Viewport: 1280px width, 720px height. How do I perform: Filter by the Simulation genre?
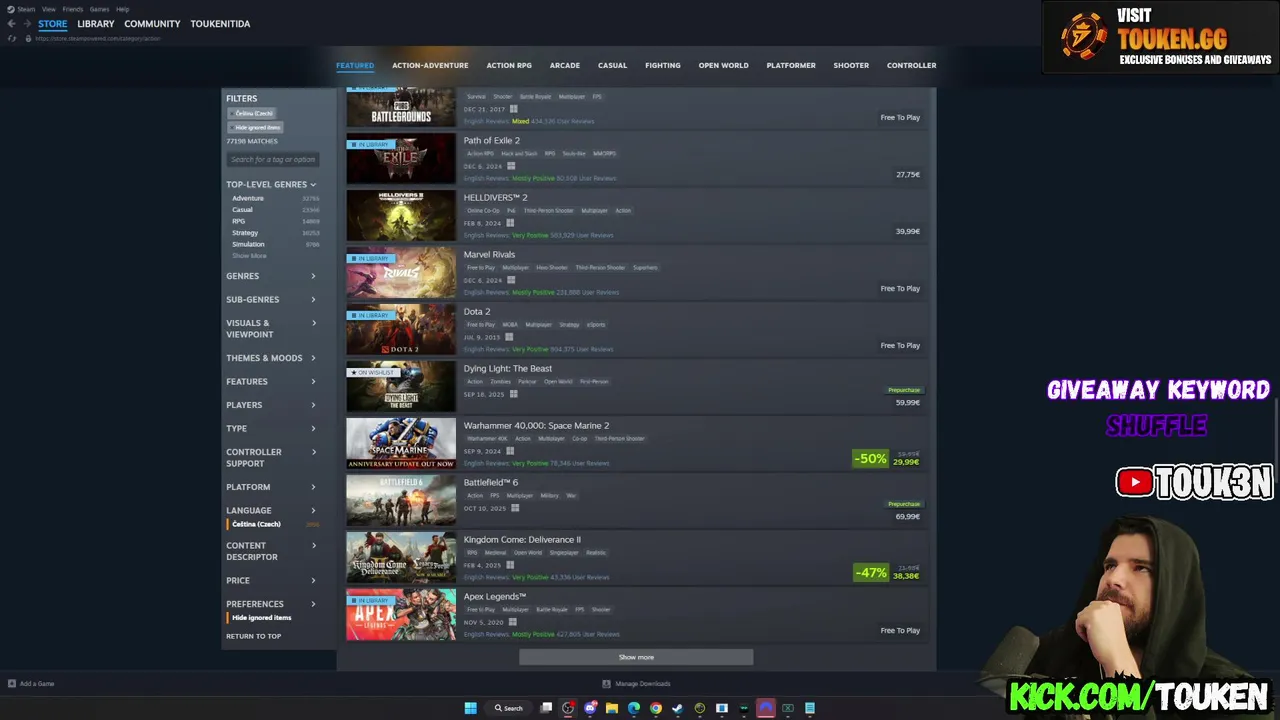(x=248, y=244)
